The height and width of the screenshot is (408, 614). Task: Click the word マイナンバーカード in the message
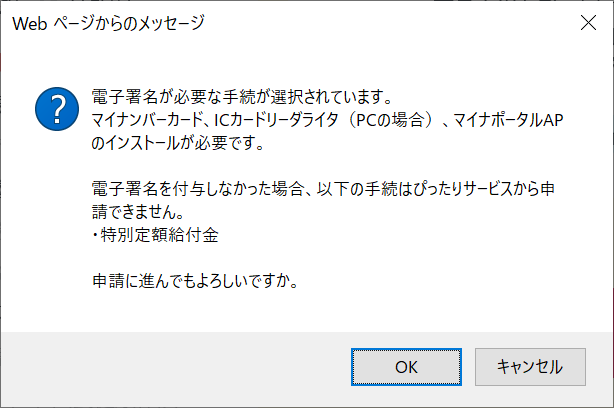click(x=148, y=120)
